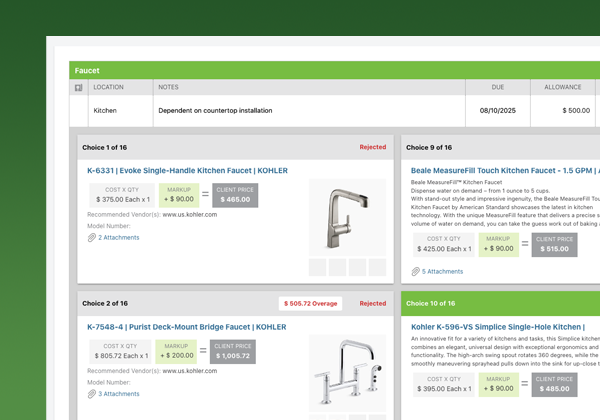This screenshot has width=600, height=420.
Task: Click '+ $ 90.00' markup in Choice 1
Action: point(179,195)
